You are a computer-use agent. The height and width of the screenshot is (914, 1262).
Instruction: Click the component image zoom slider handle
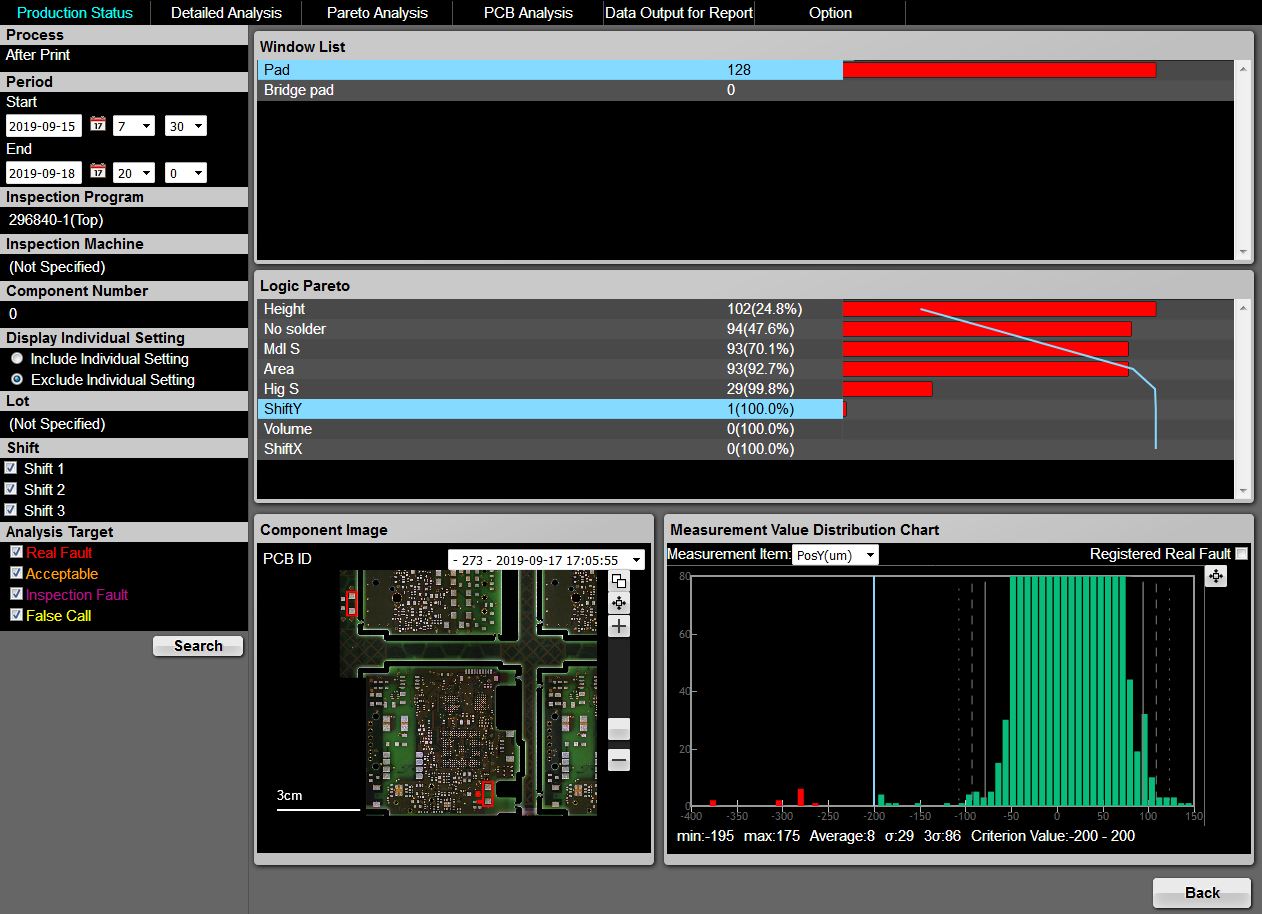[x=619, y=729]
